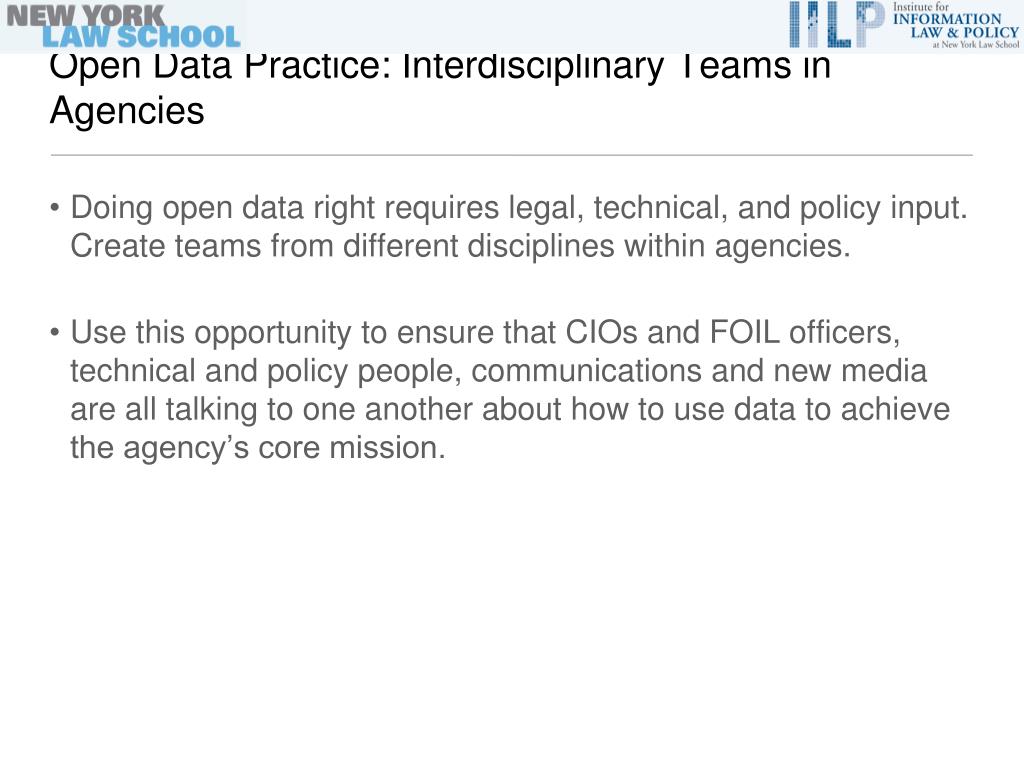Click the 'Create teams from different disciplines' sentence

(460, 247)
